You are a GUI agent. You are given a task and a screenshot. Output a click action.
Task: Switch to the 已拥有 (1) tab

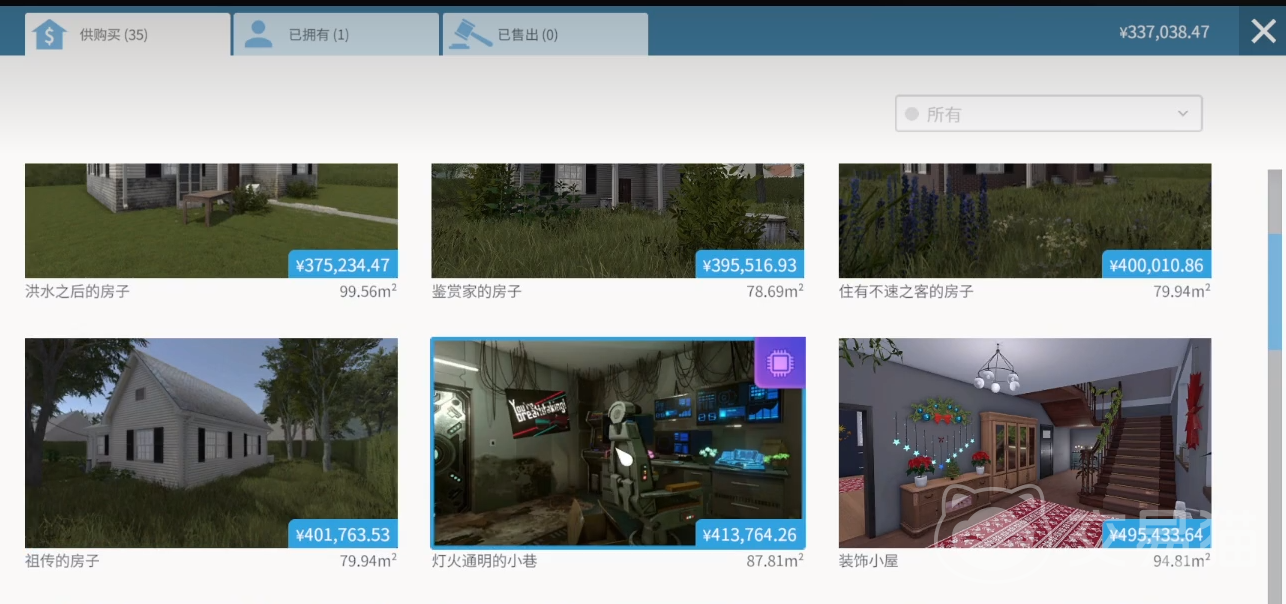[335, 35]
